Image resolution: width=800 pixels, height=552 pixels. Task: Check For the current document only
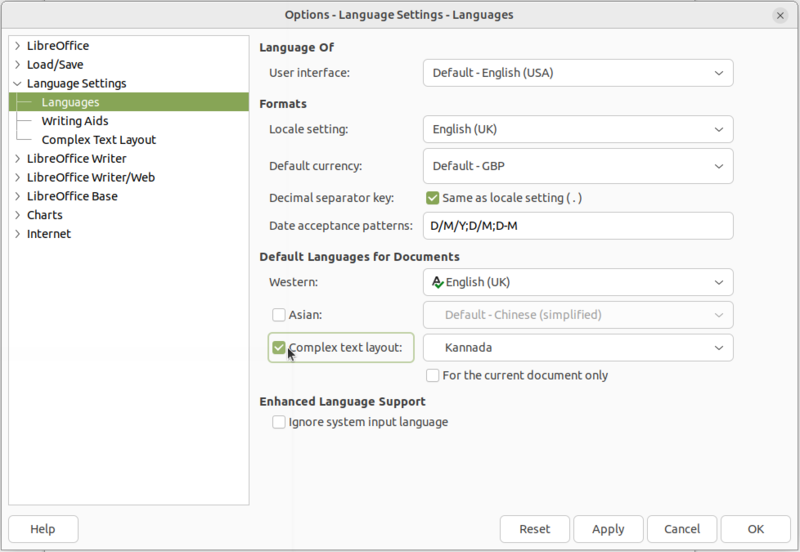click(432, 375)
